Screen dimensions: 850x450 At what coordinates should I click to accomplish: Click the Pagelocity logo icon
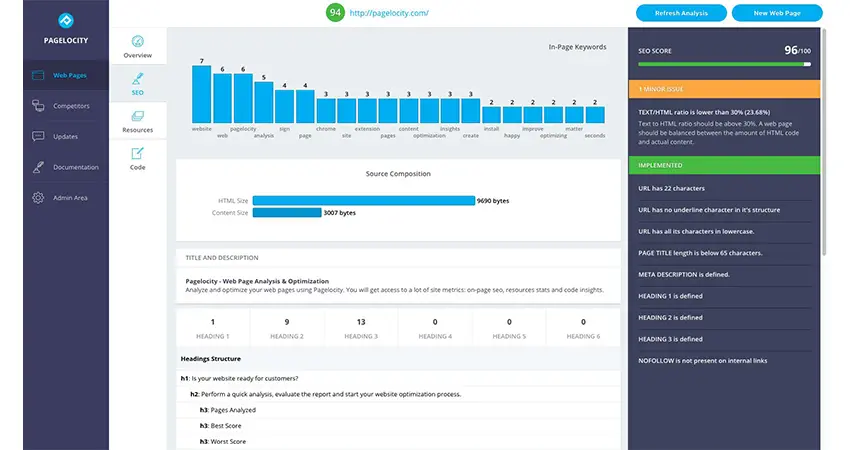click(x=66, y=21)
